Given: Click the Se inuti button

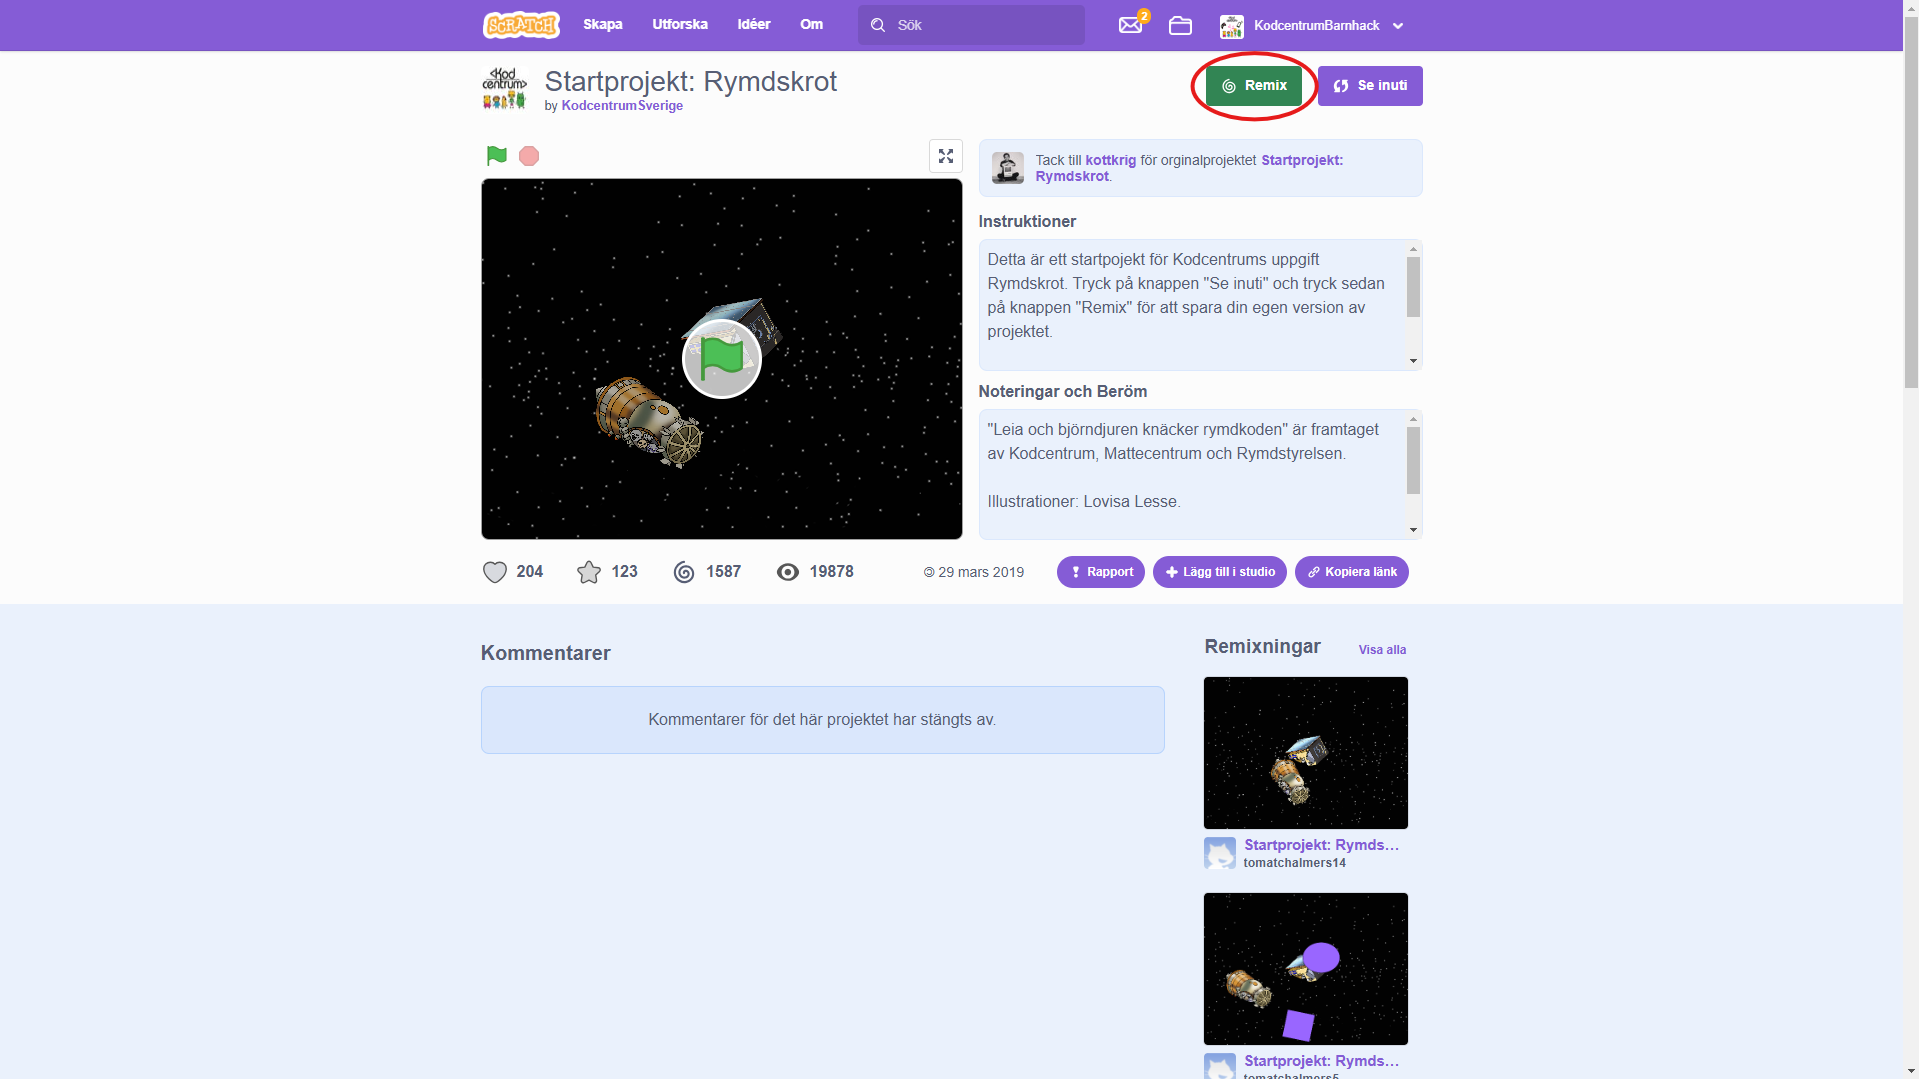Looking at the screenshot, I should tap(1370, 86).
